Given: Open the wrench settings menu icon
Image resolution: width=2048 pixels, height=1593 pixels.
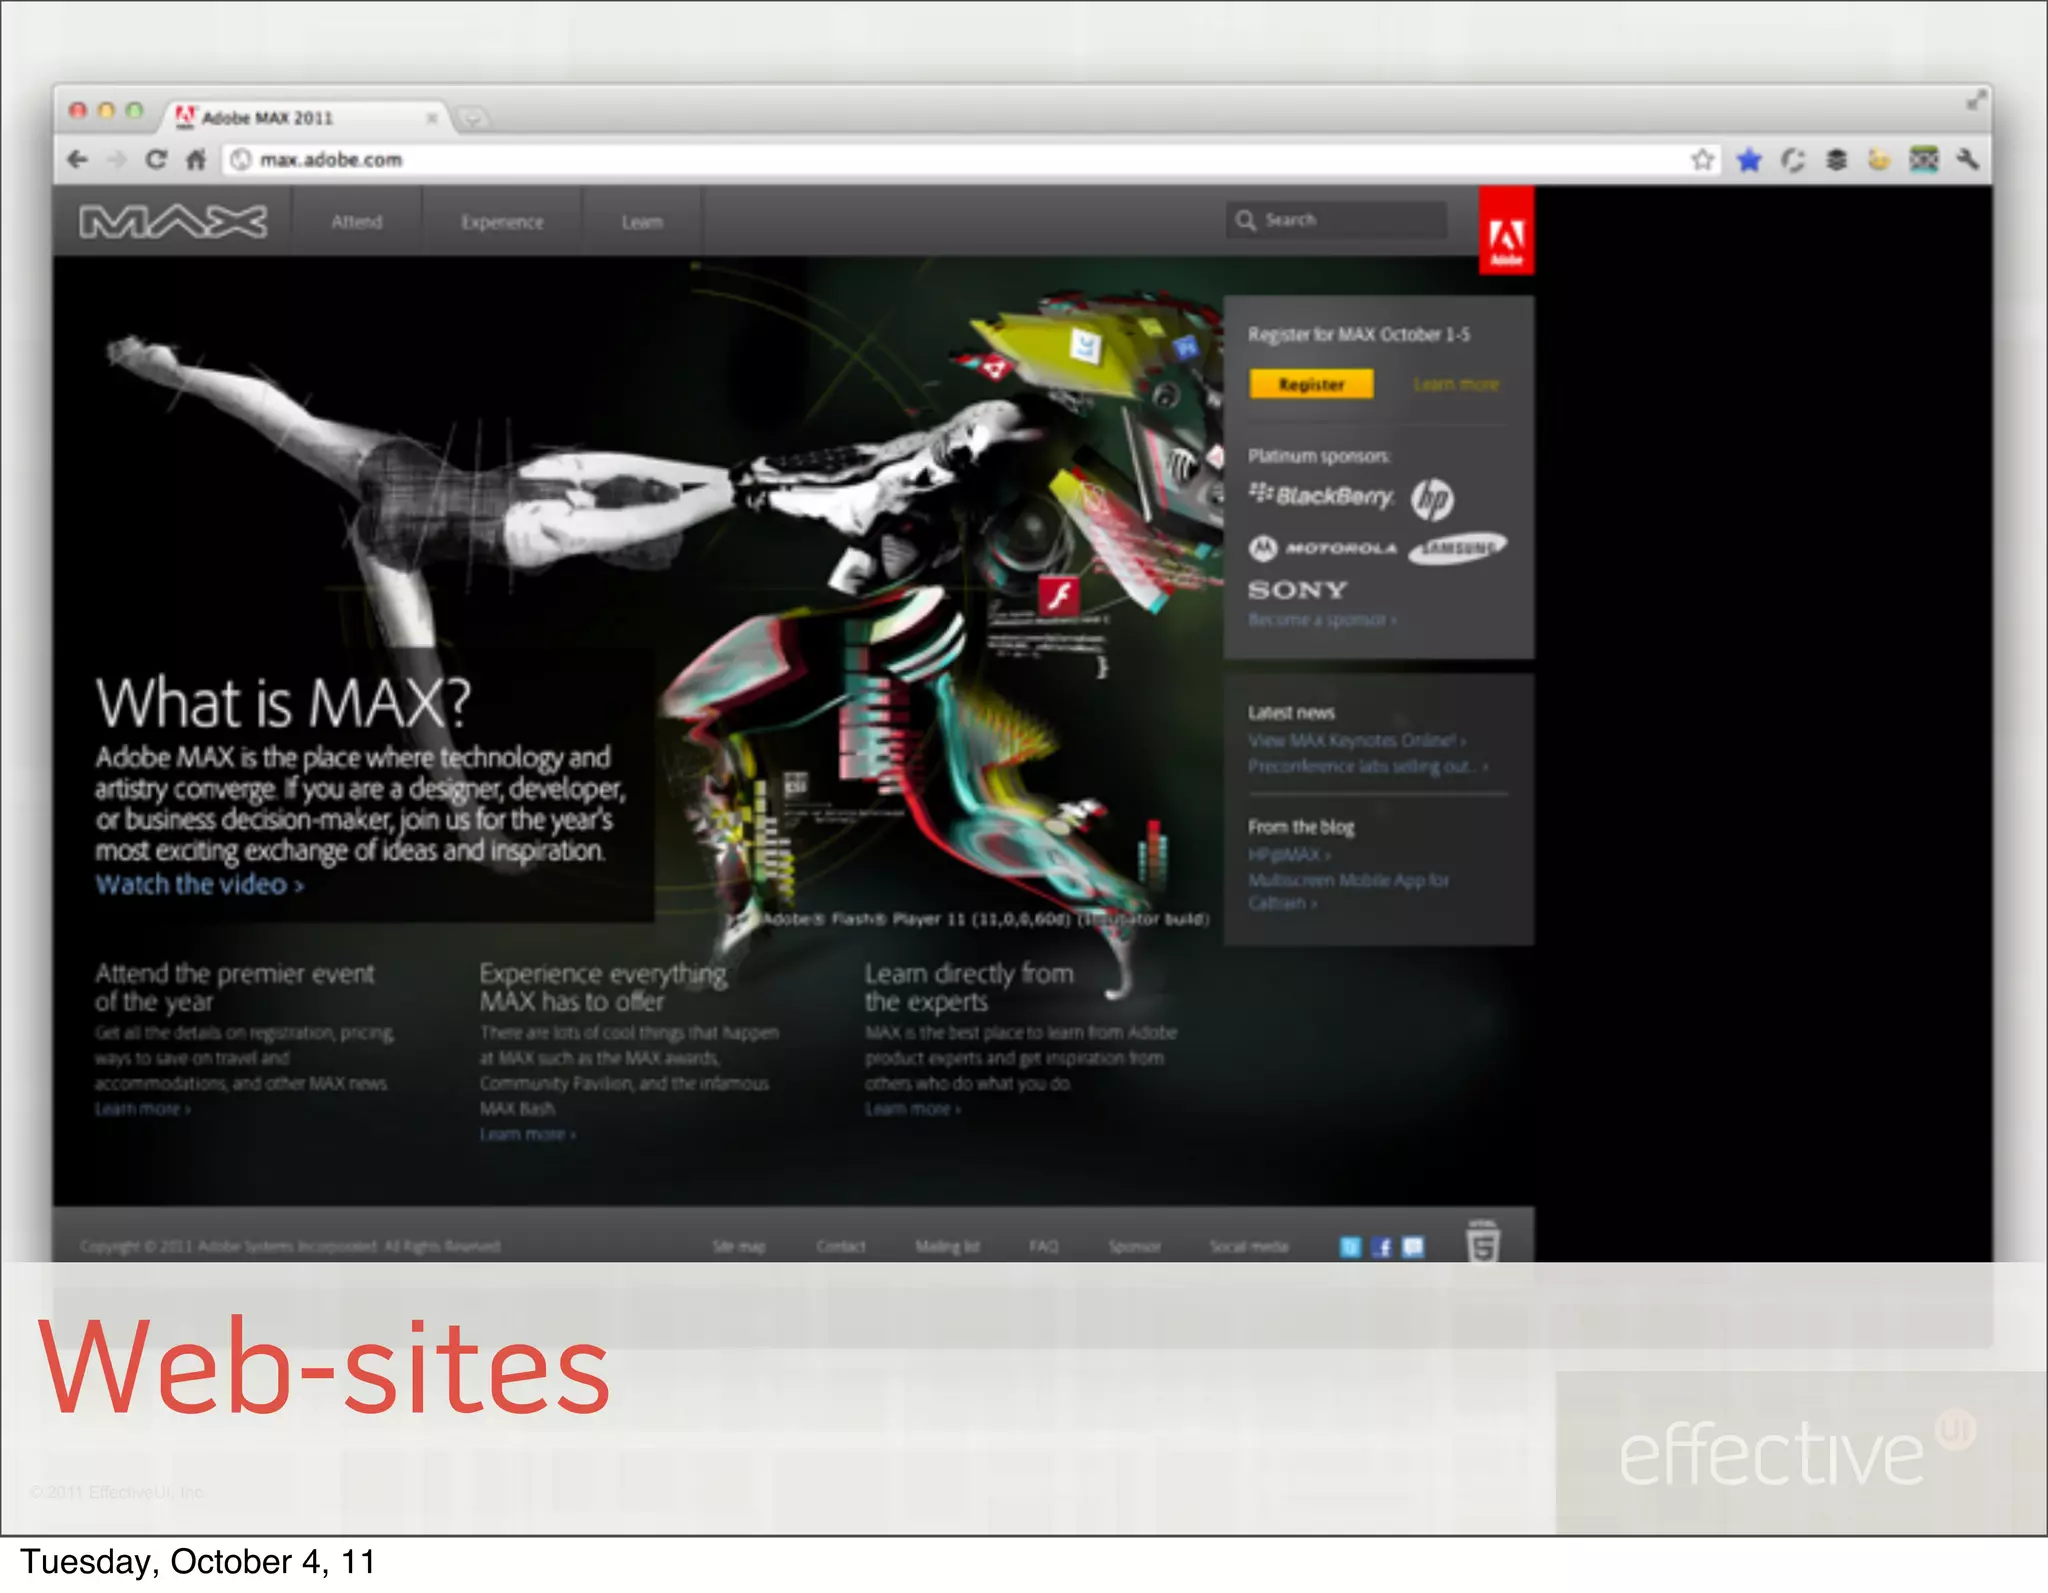Looking at the screenshot, I should (1967, 159).
